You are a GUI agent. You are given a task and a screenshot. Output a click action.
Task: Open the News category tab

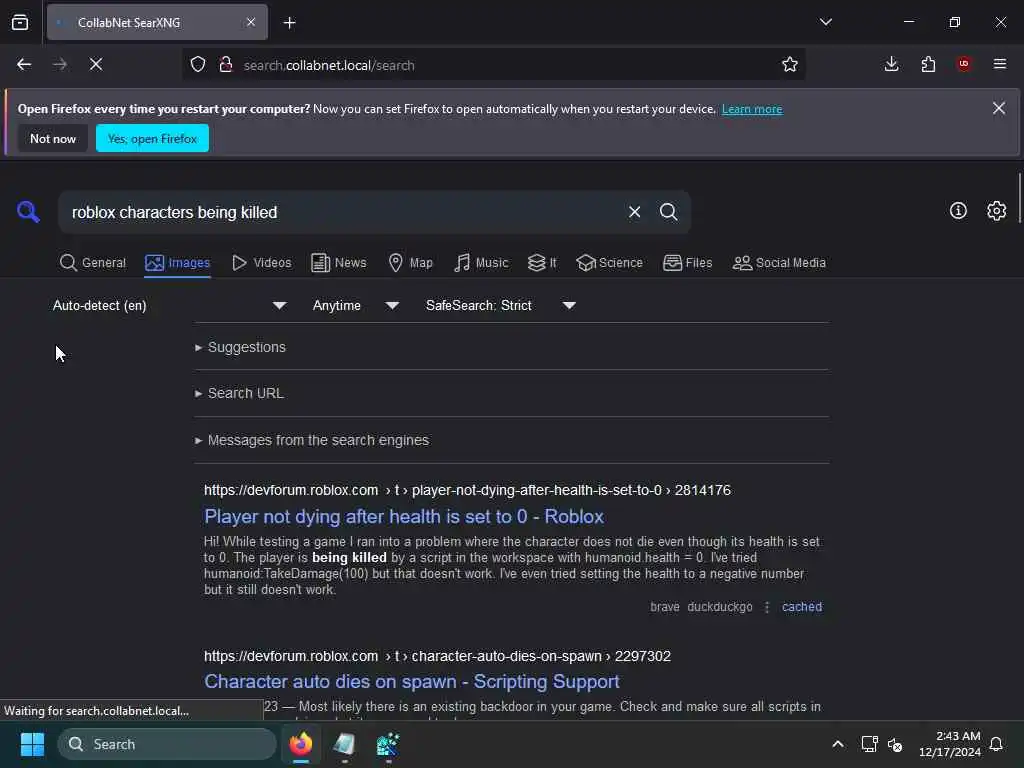tap(339, 263)
